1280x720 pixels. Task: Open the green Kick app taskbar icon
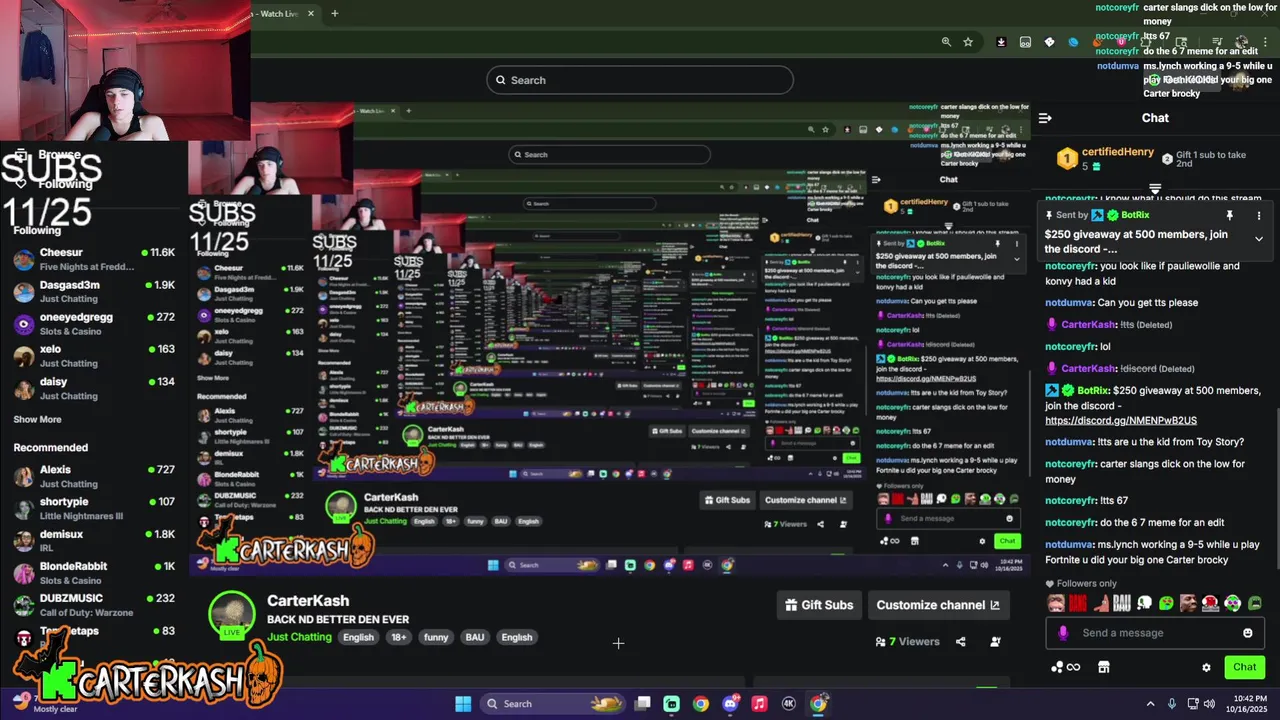tap(672, 704)
